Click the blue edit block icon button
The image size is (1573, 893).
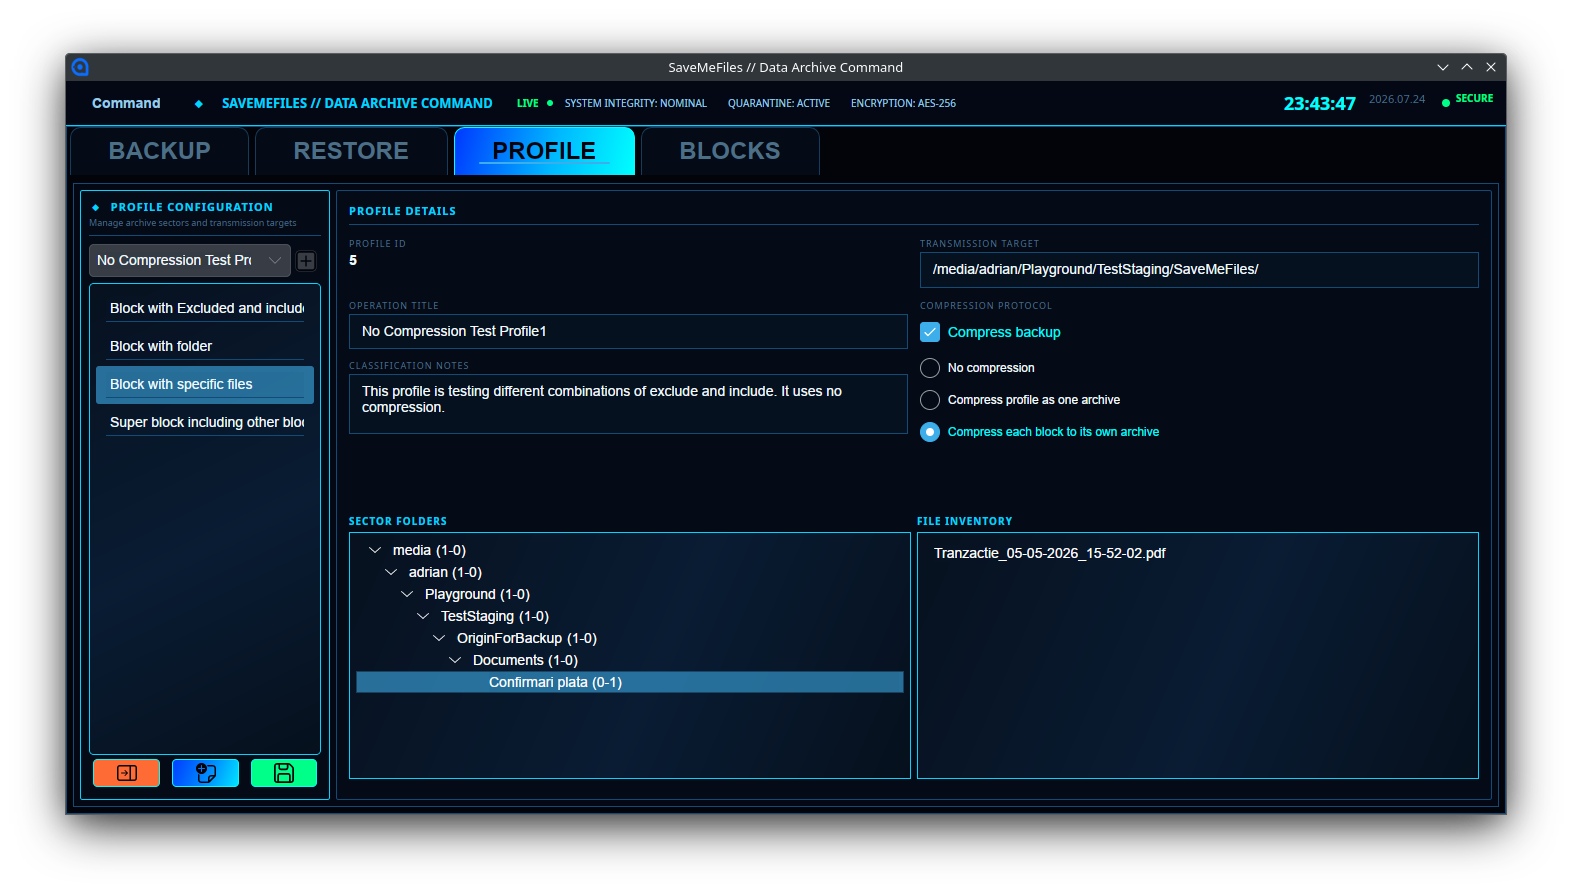(x=205, y=773)
